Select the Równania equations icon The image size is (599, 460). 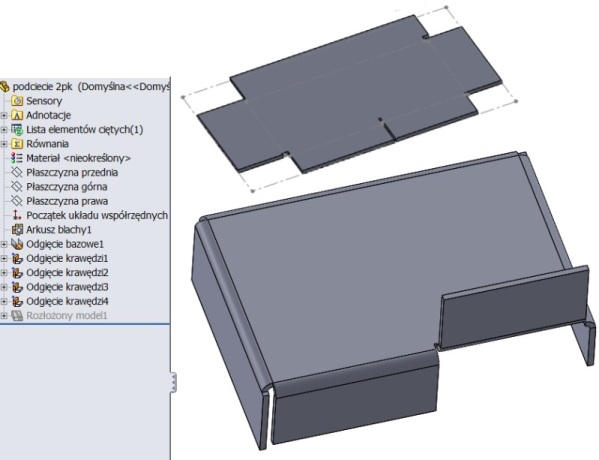tap(17, 144)
